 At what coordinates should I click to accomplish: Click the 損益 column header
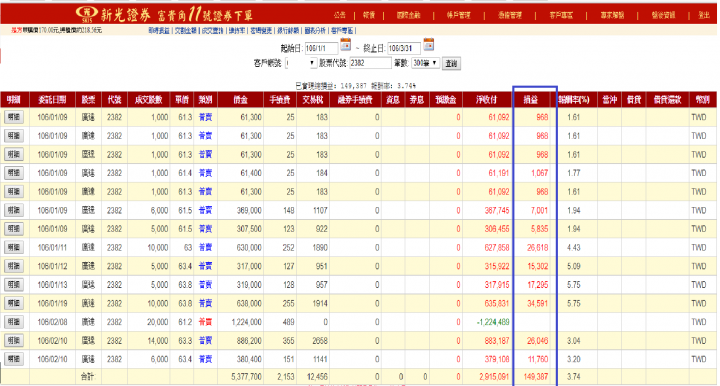point(531,100)
